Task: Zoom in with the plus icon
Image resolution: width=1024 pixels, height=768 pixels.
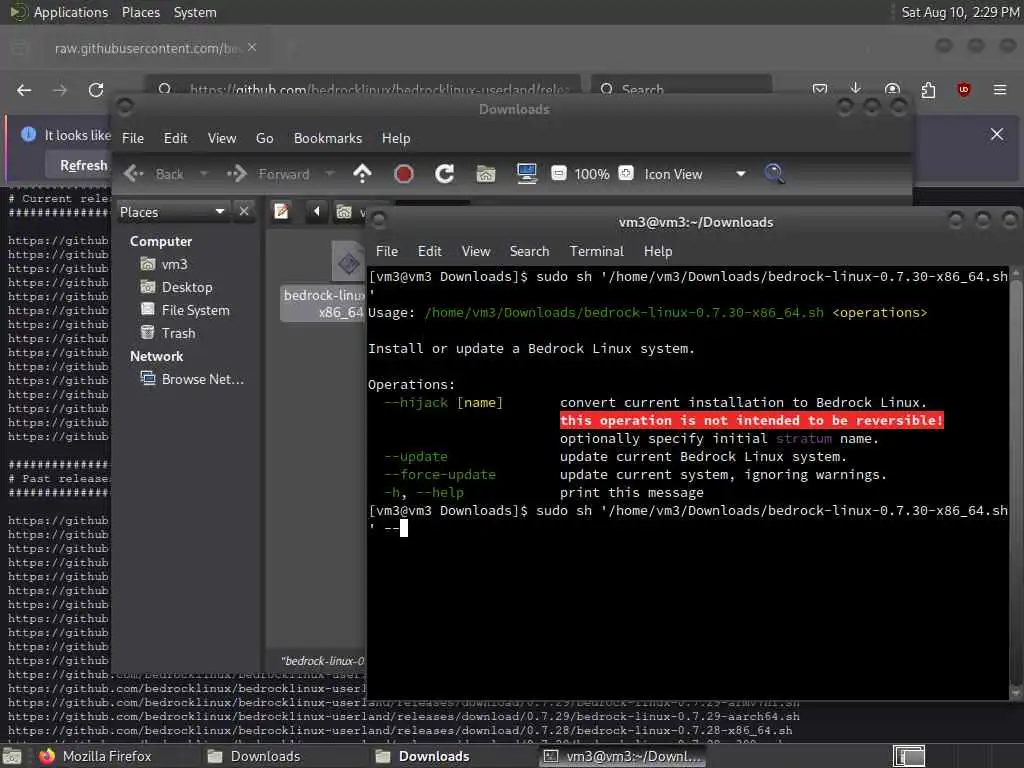Action: (x=626, y=173)
